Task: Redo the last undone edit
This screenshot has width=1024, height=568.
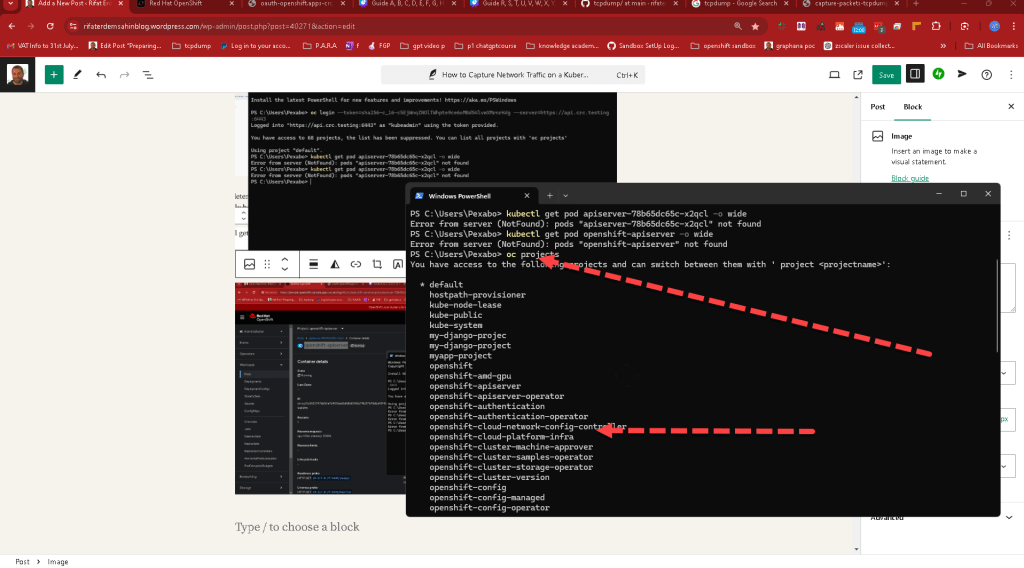Action: (x=124, y=75)
